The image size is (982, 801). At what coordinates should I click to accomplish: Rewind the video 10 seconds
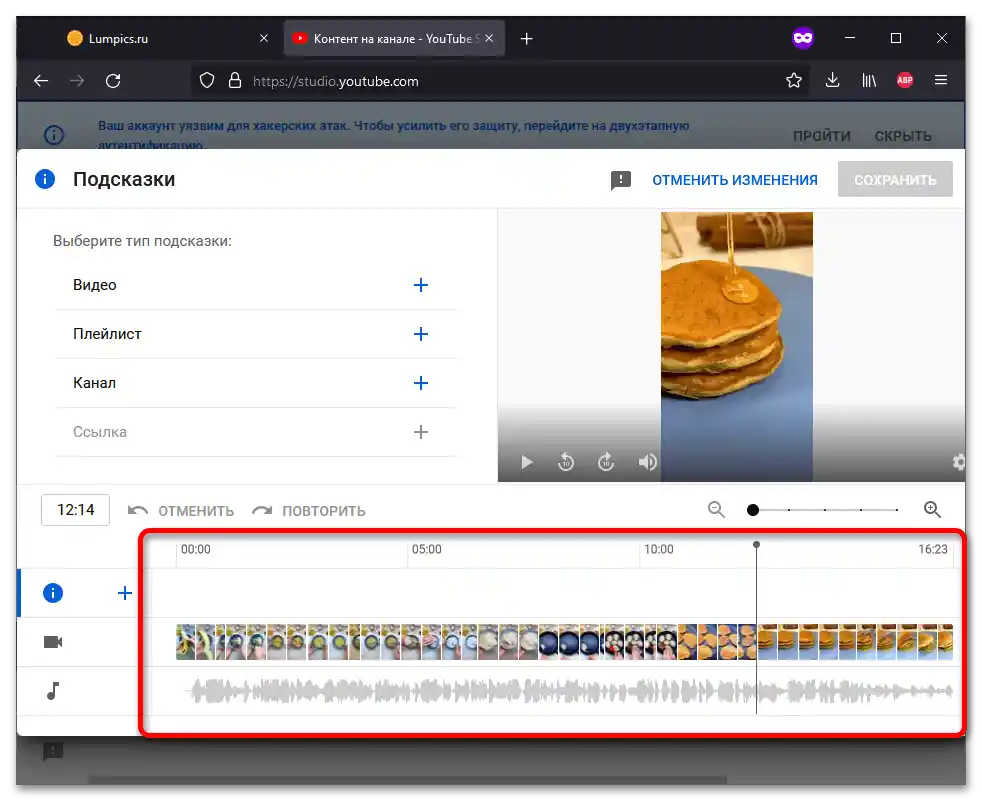(566, 462)
